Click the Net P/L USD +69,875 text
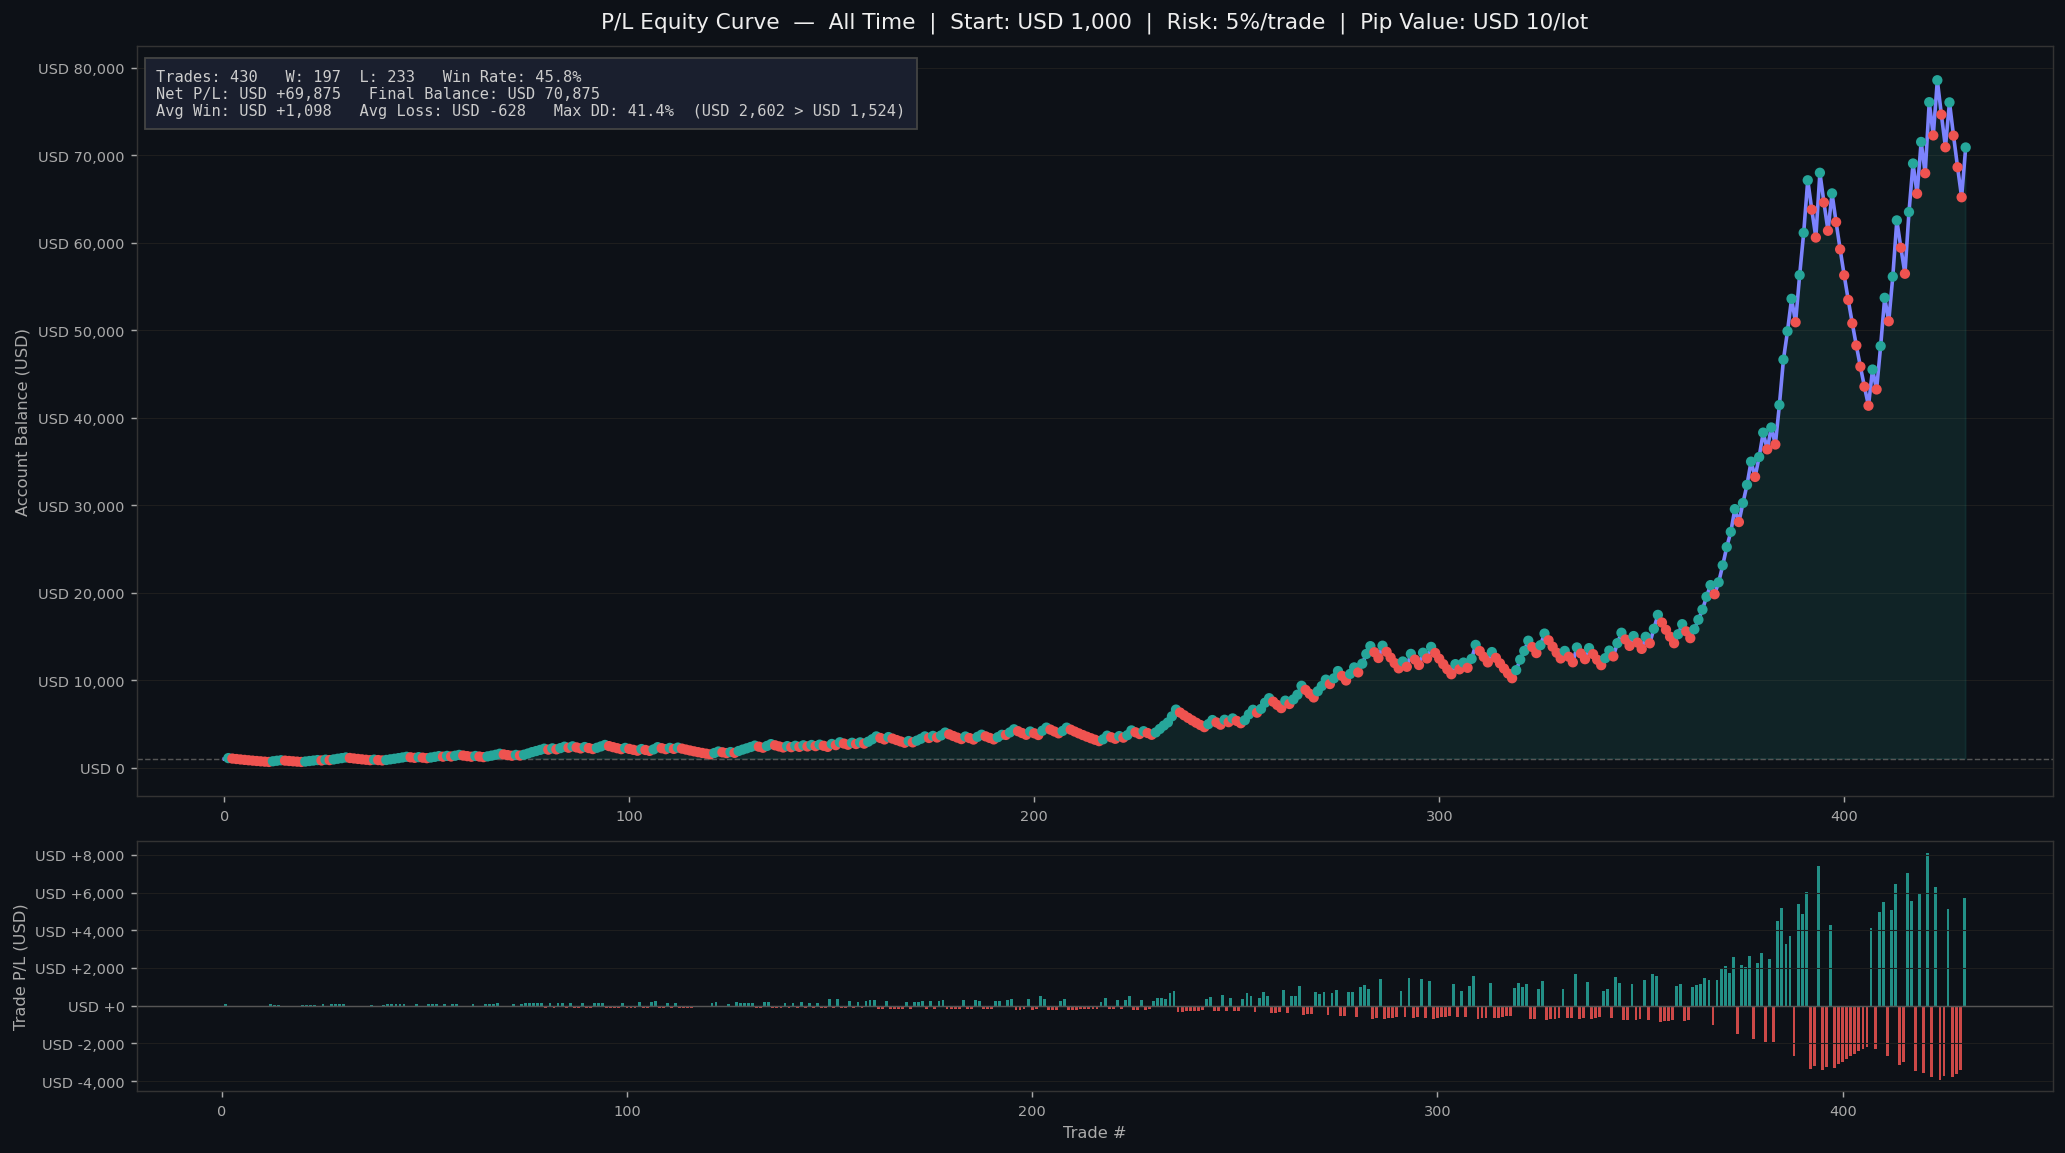Viewport: 2065px width, 1153px height. (248, 94)
